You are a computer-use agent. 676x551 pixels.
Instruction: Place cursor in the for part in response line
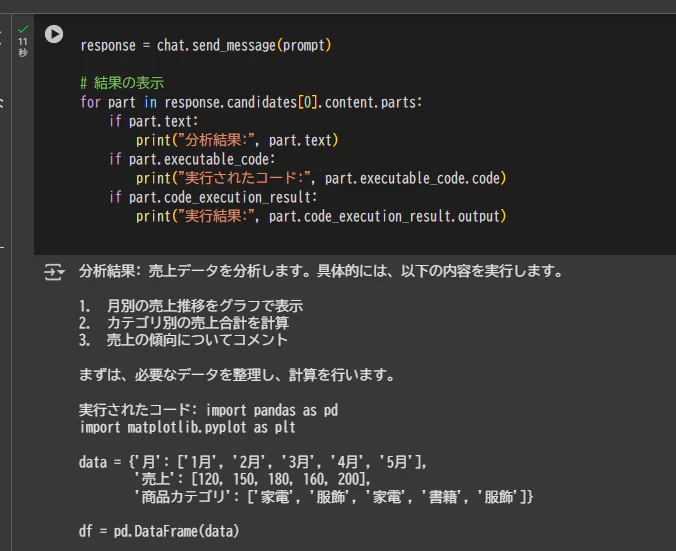[251, 102]
